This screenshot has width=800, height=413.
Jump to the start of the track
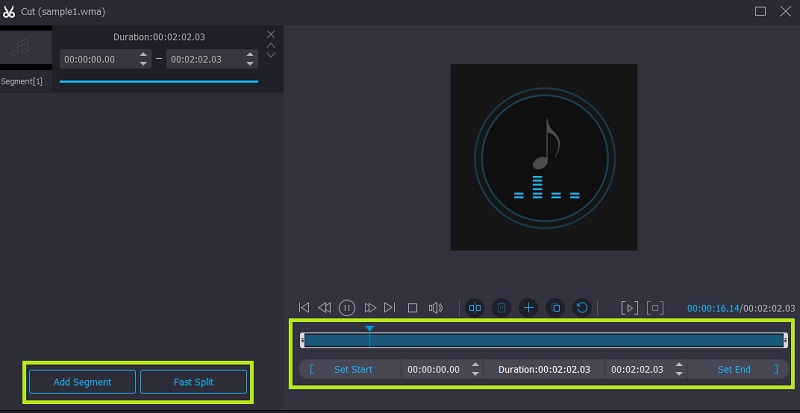pos(304,308)
